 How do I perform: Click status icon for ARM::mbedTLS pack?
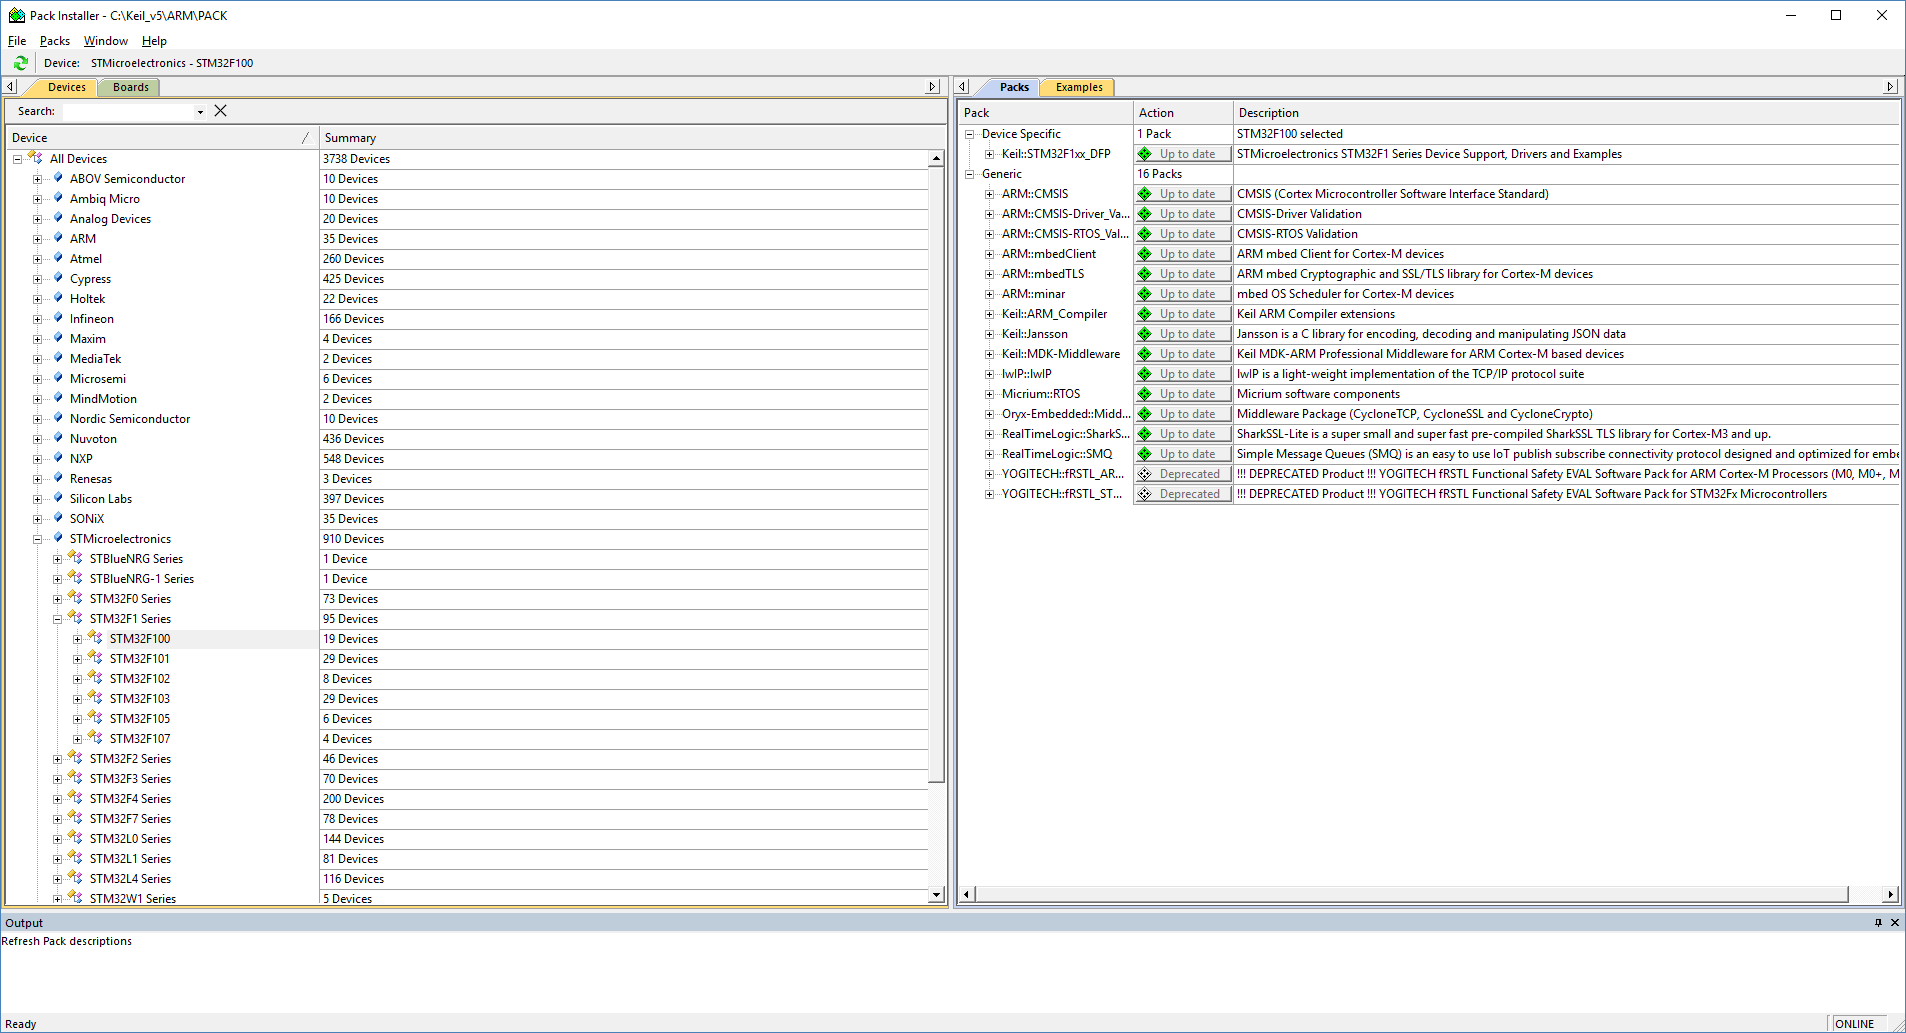1145,274
